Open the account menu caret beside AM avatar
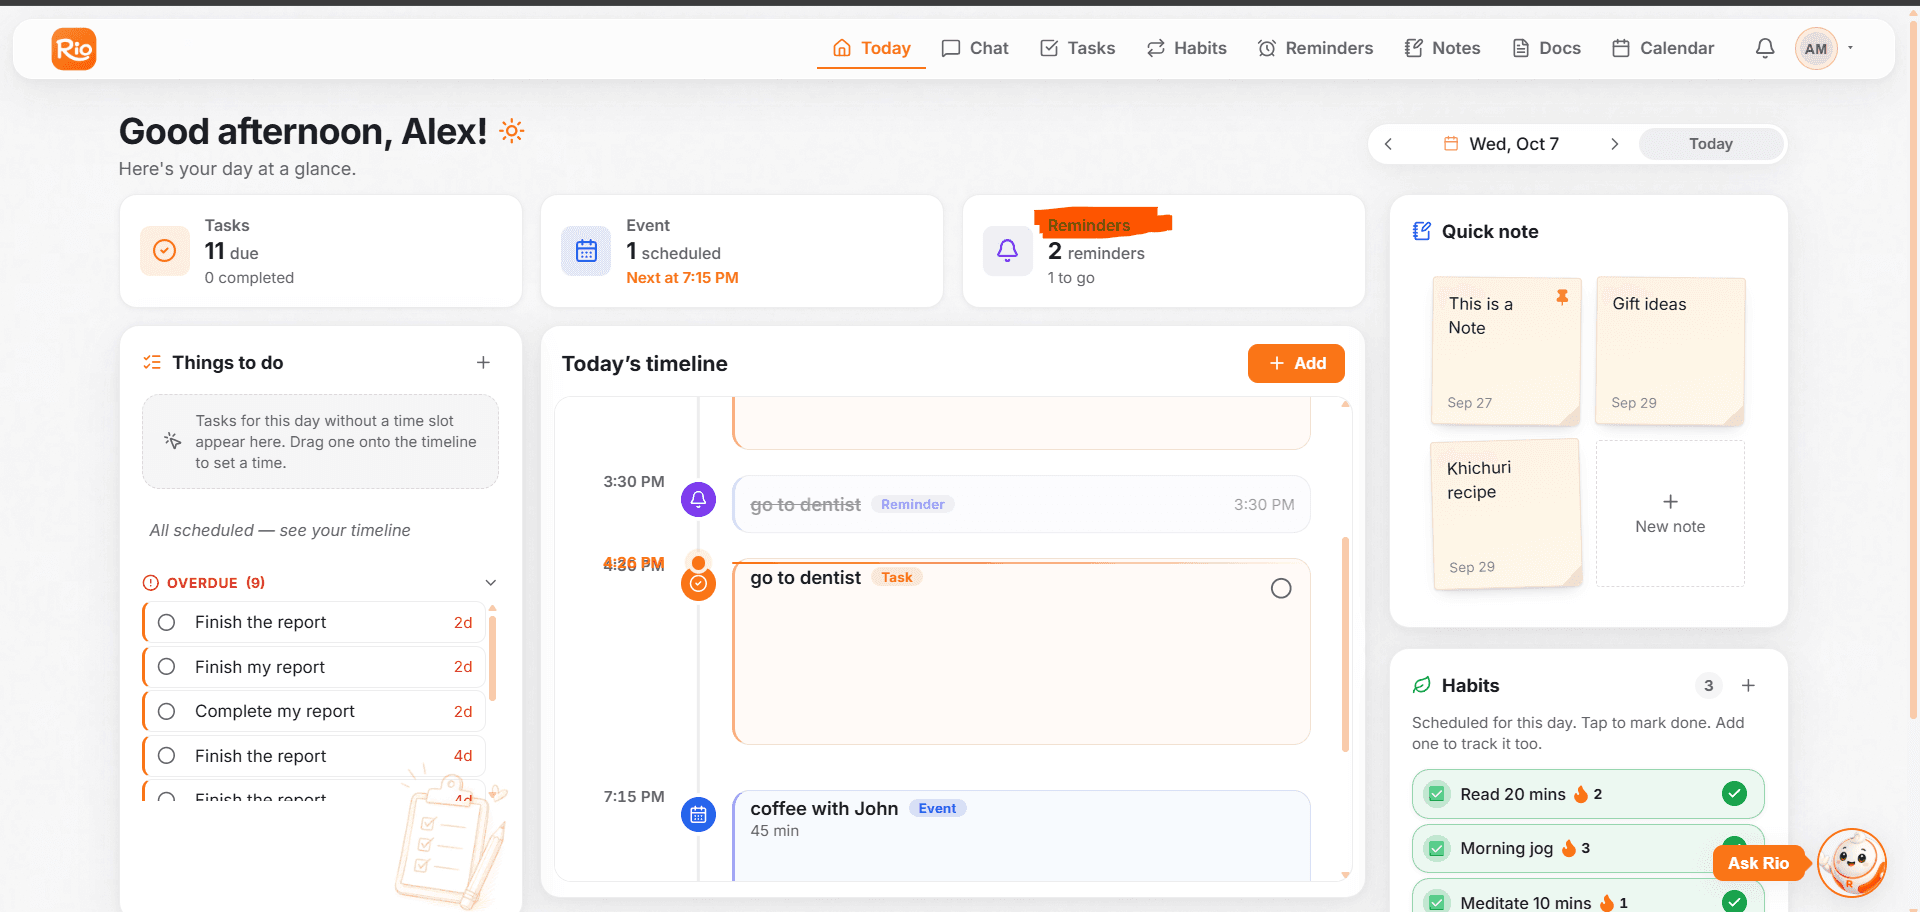 tap(1851, 48)
